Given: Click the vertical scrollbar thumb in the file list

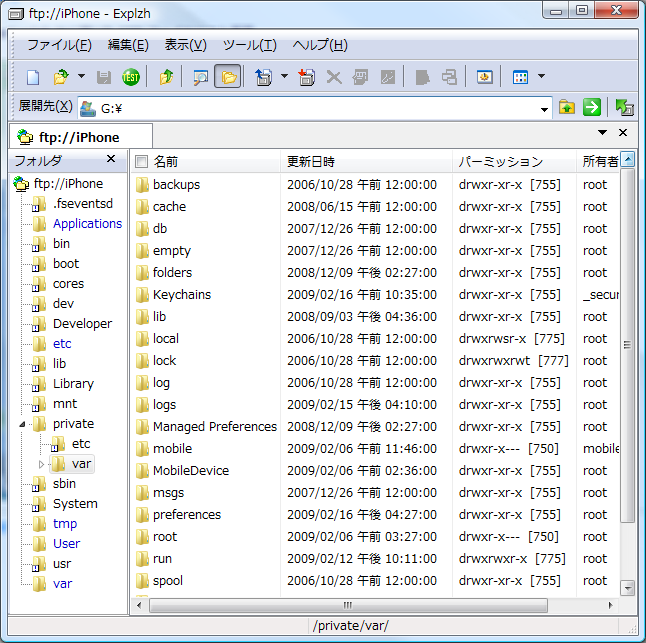Looking at the screenshot, I should [x=627, y=345].
